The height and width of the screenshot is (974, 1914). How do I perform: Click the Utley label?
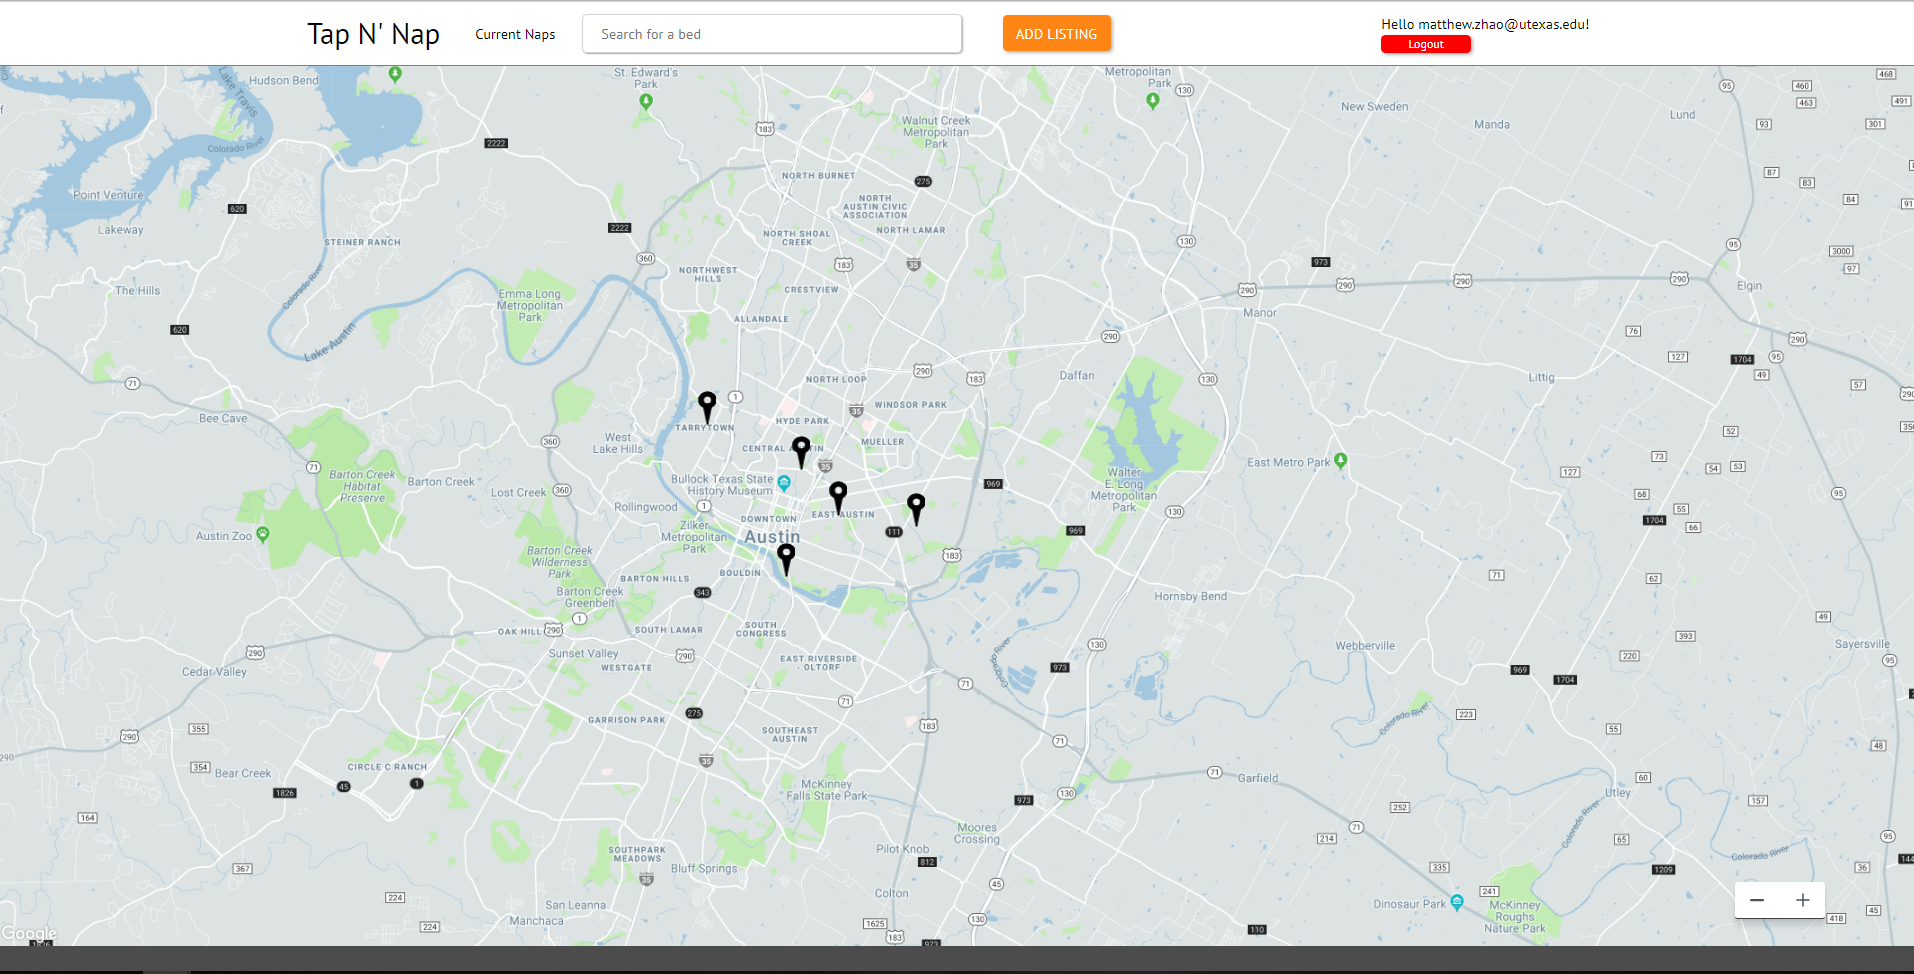1618,793
